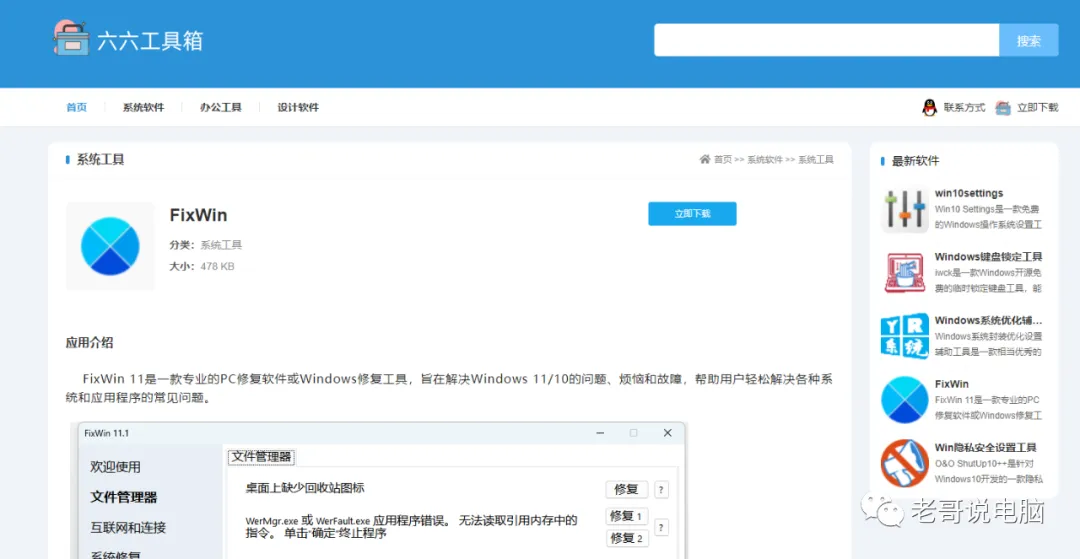Open the win10settings software link
Viewport: 1080px width, 559px height.
[968, 193]
